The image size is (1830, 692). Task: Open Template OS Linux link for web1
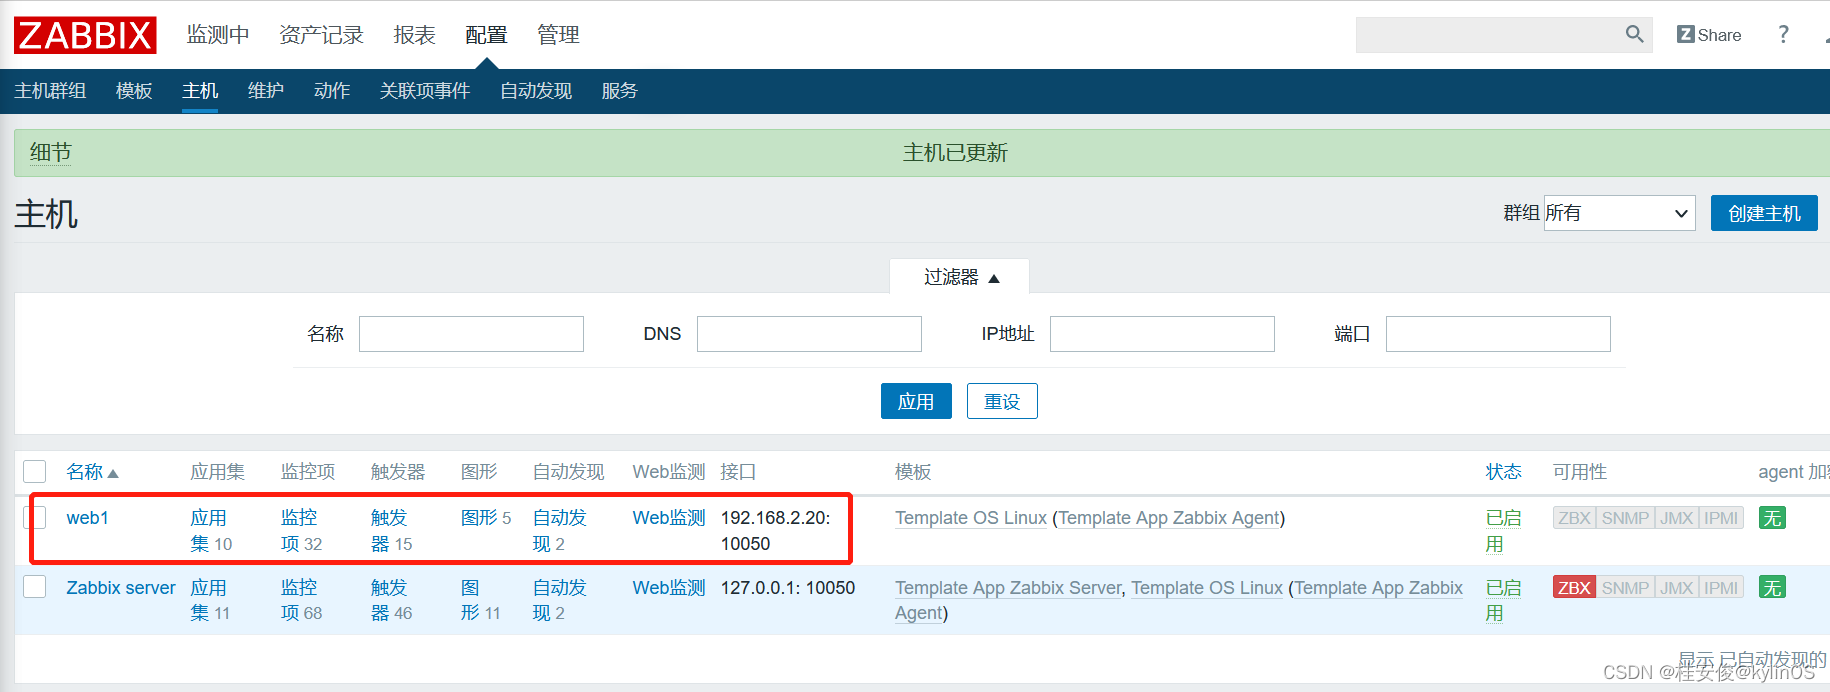pos(971,518)
